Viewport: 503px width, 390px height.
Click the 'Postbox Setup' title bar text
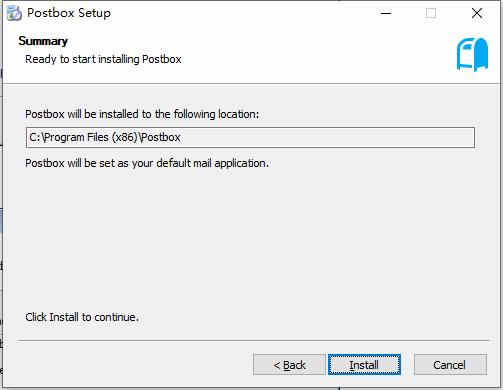point(69,13)
